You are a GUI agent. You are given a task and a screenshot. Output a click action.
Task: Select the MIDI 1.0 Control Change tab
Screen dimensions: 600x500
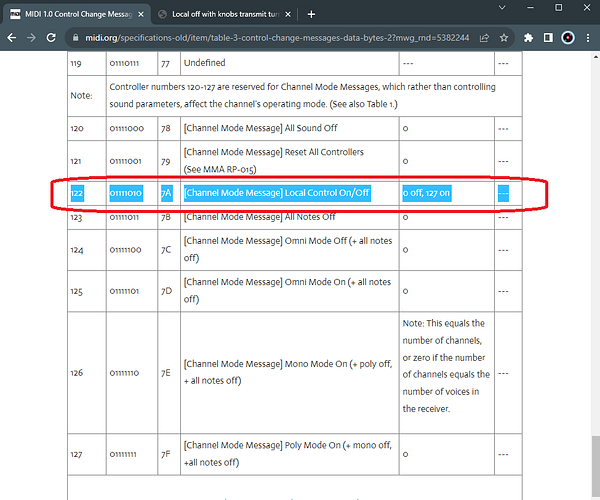pos(78,14)
